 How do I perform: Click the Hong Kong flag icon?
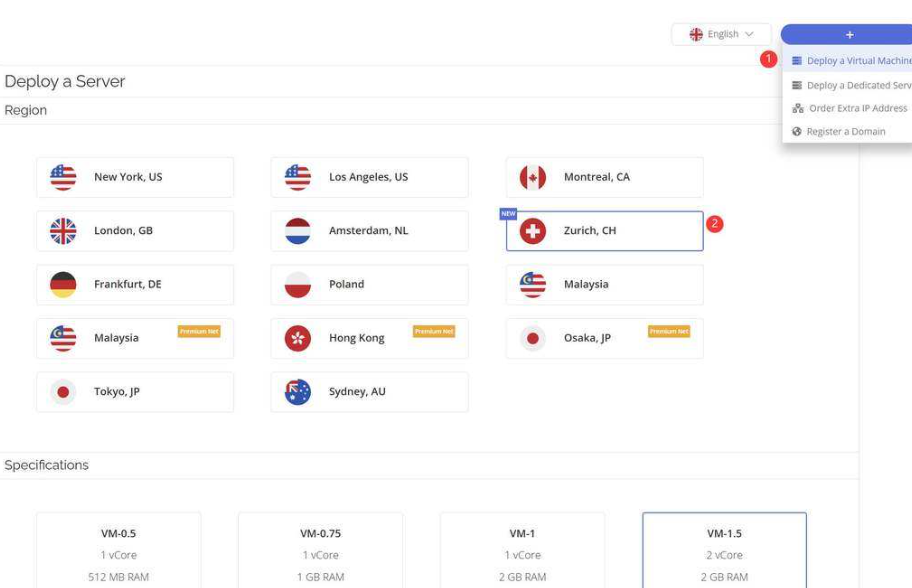coord(298,338)
